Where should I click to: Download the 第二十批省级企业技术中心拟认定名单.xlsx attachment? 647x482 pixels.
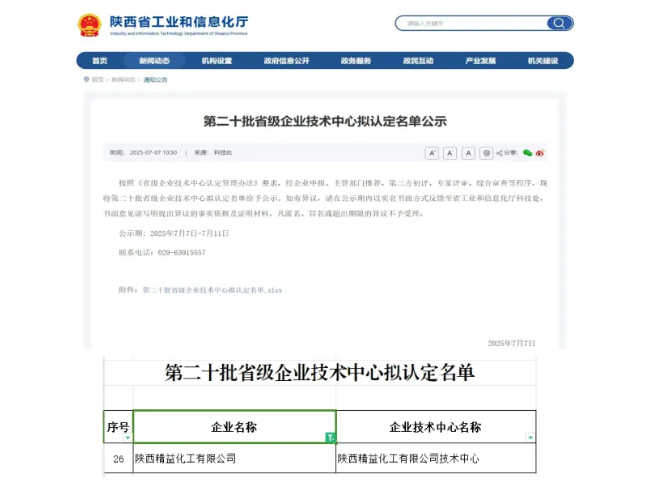(x=212, y=290)
